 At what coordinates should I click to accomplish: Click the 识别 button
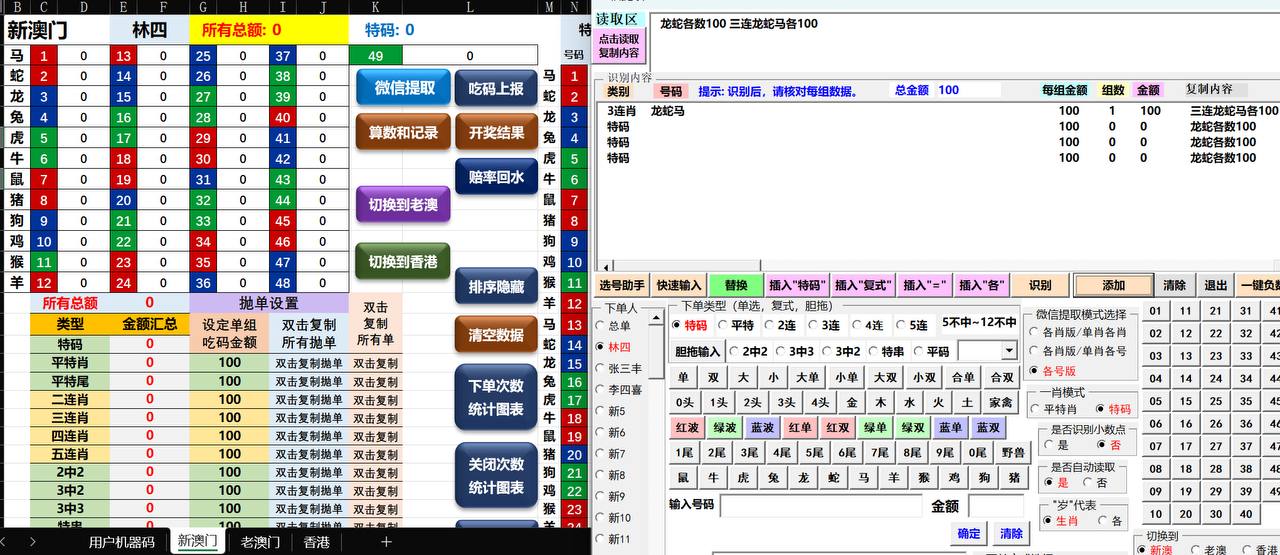(x=1040, y=285)
